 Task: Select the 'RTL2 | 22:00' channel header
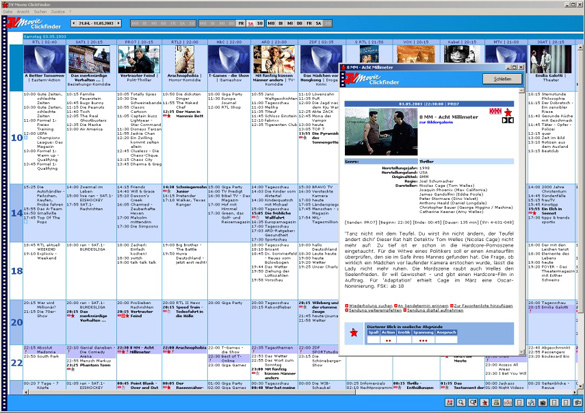[184, 42]
